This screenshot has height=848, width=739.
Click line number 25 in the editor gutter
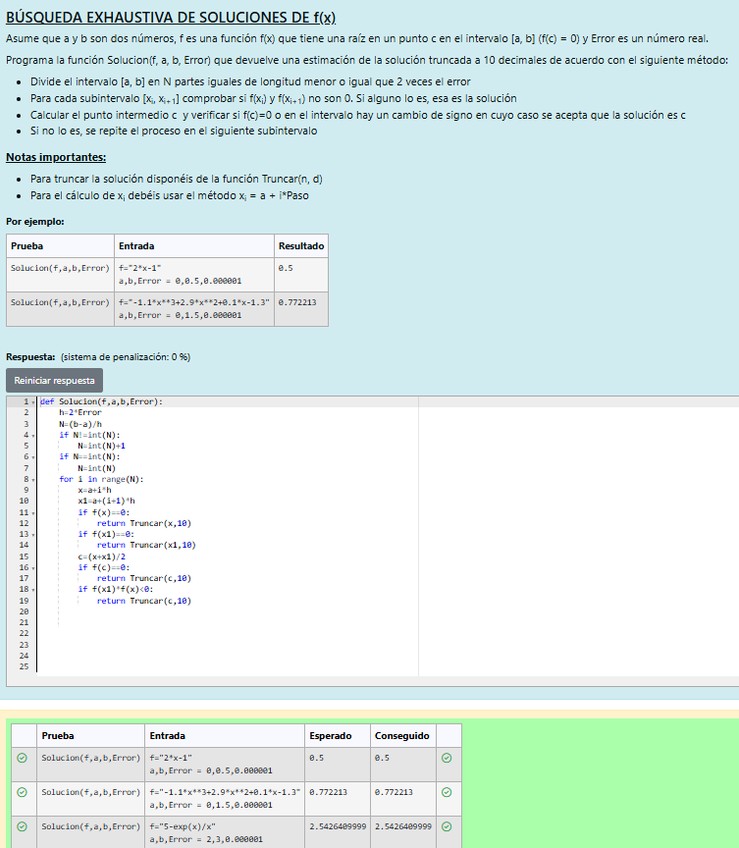click(24, 666)
